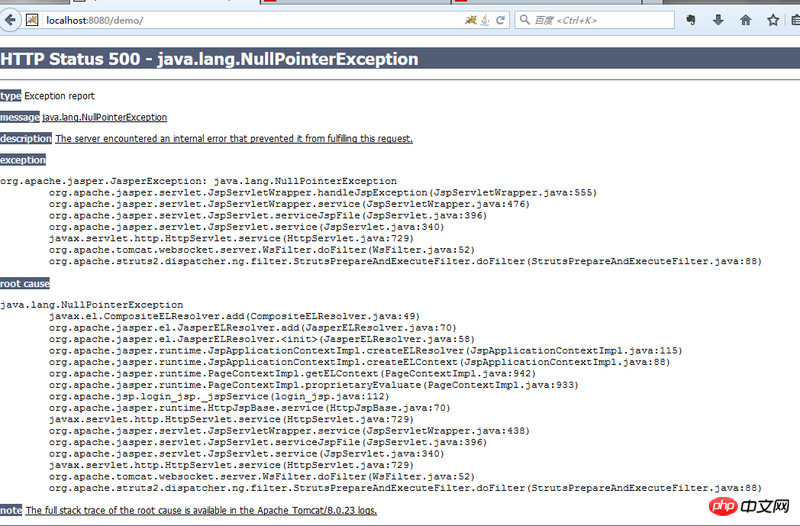Image resolution: width=800 pixels, height=526 pixels.
Task: Click the site identity icon beside the URL
Action: tap(32, 20)
